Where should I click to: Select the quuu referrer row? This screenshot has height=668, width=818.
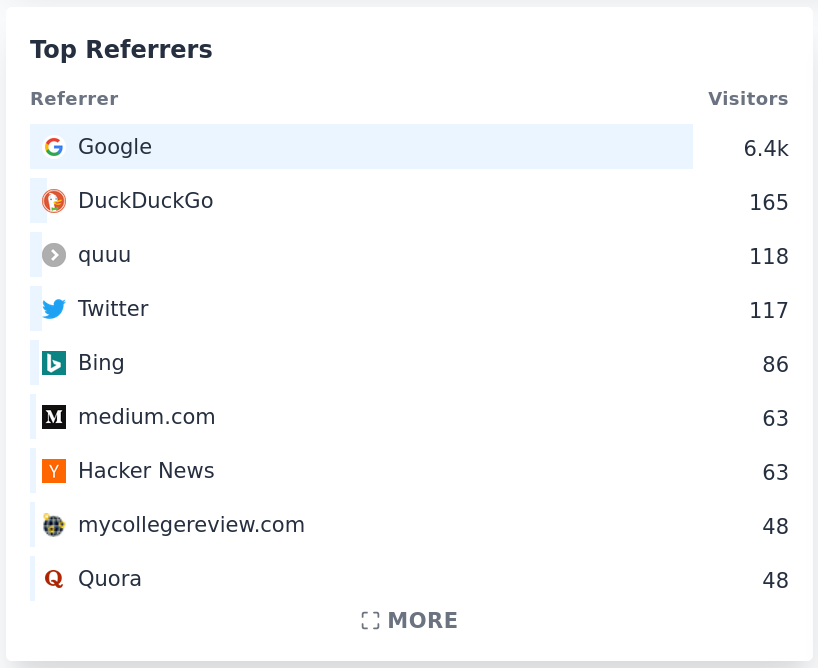(x=104, y=254)
